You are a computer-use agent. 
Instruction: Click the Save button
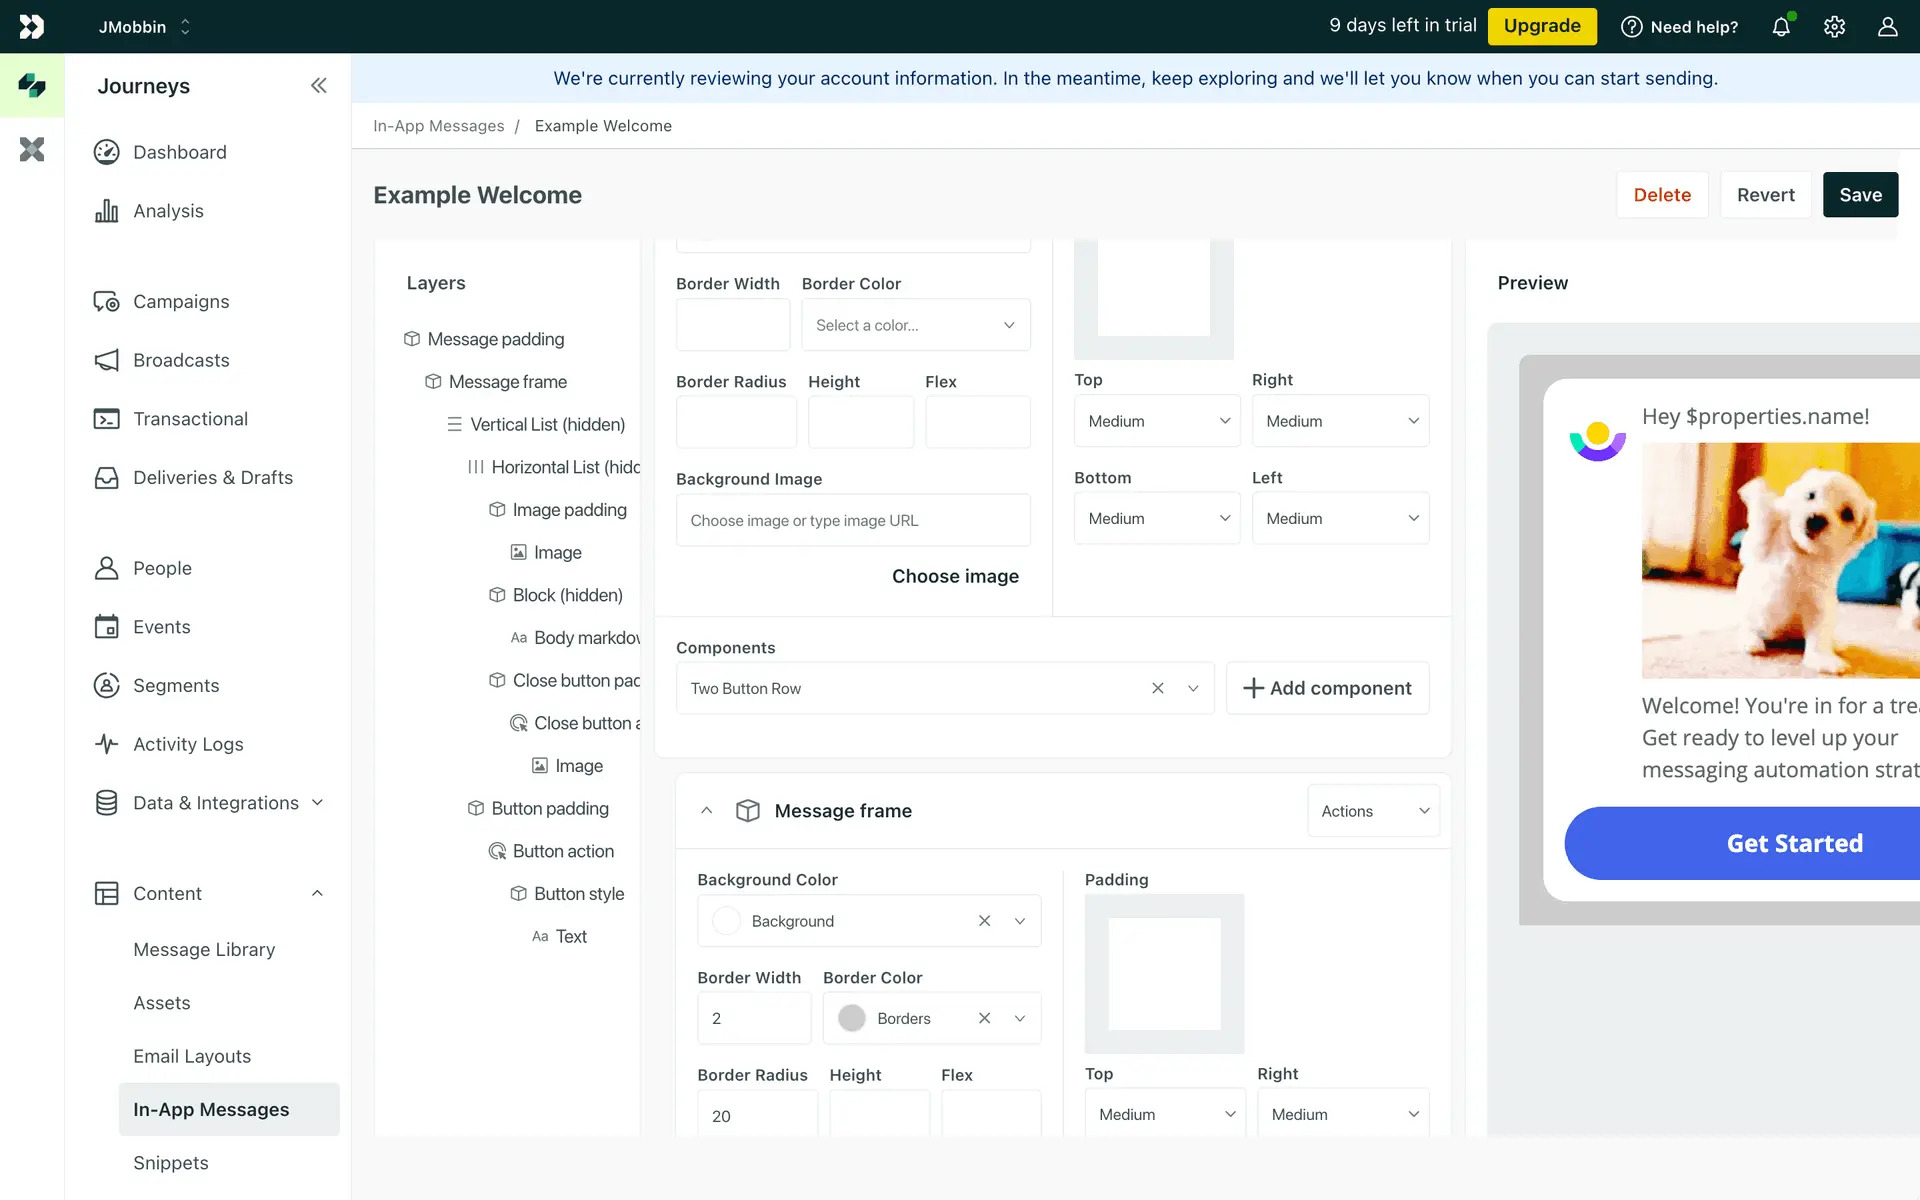point(1860,195)
